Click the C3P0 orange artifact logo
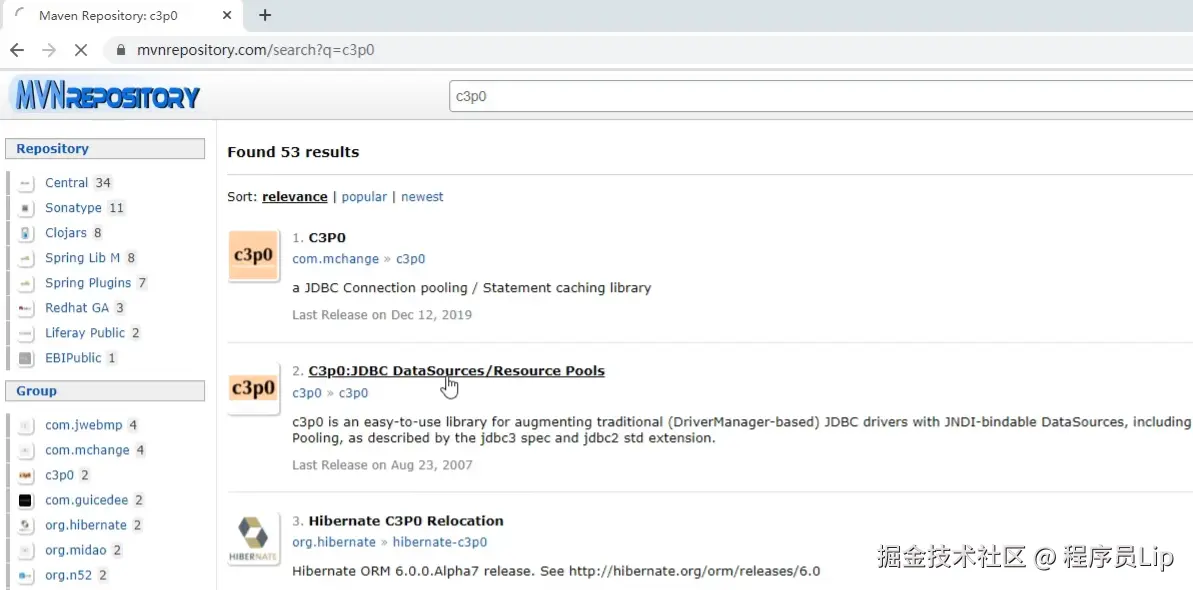The height and width of the screenshot is (590, 1193). click(253, 256)
